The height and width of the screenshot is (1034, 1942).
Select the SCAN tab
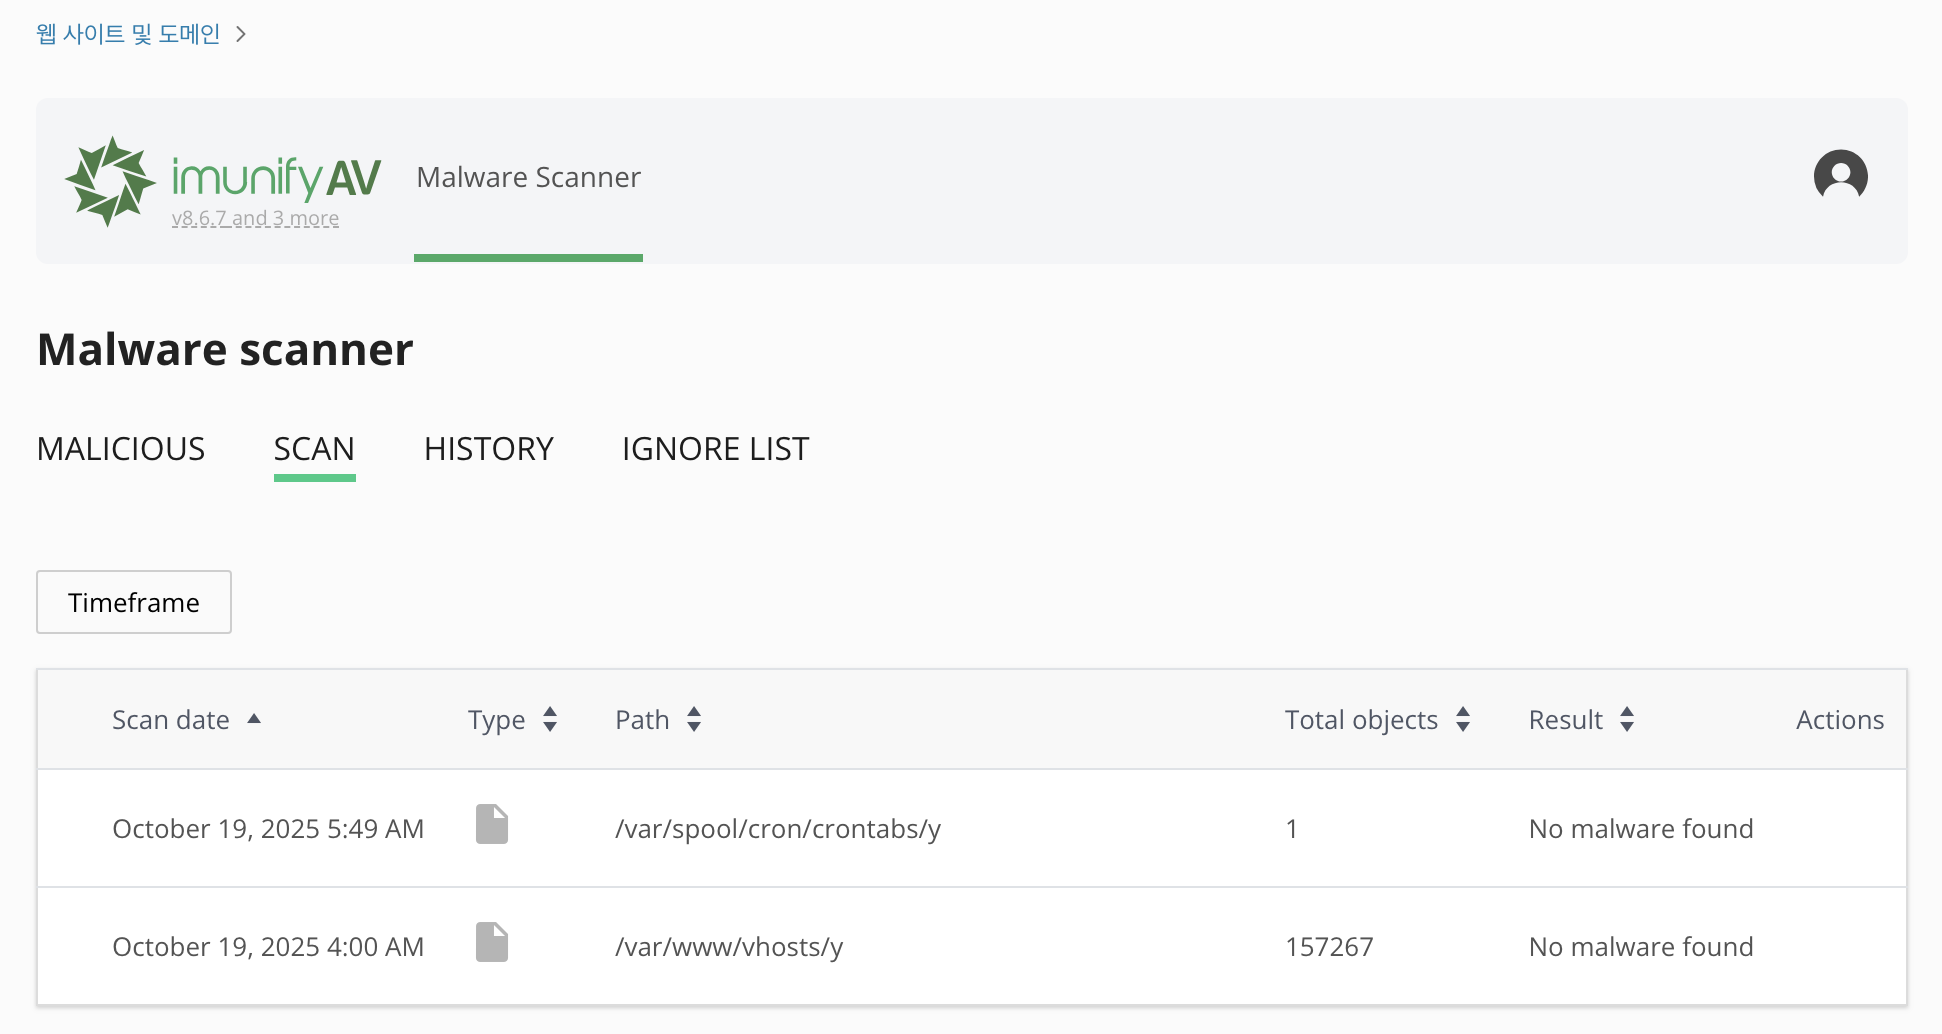[314, 449]
